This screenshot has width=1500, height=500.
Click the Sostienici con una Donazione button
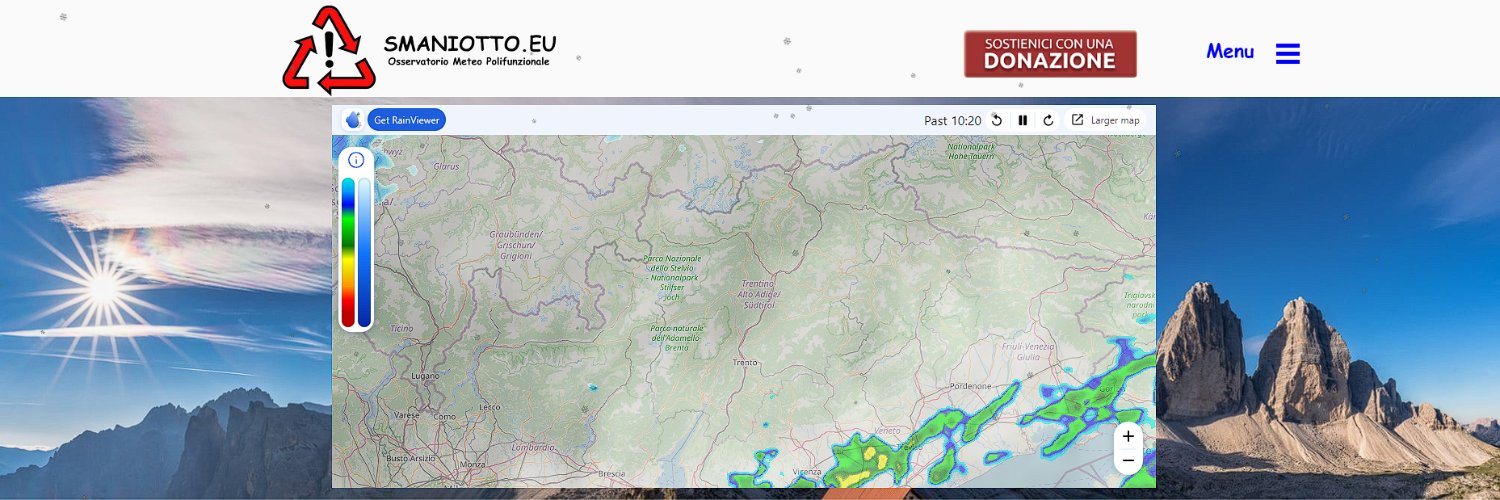pyautogui.click(x=1050, y=54)
